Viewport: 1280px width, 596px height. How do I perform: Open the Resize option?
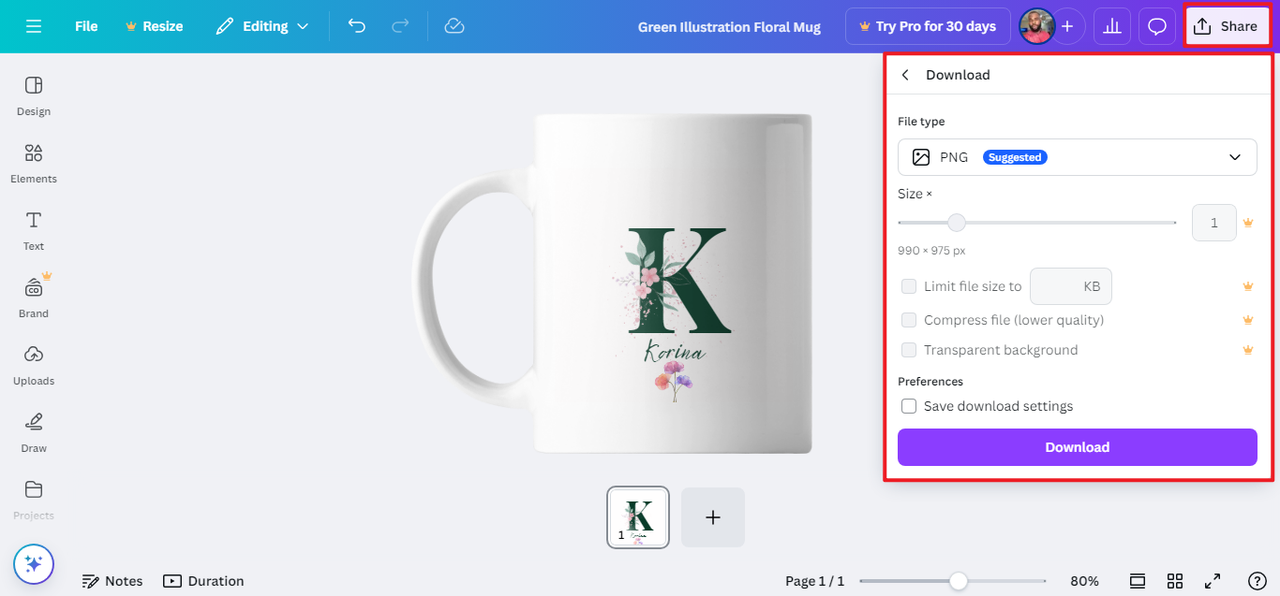[x=154, y=26]
